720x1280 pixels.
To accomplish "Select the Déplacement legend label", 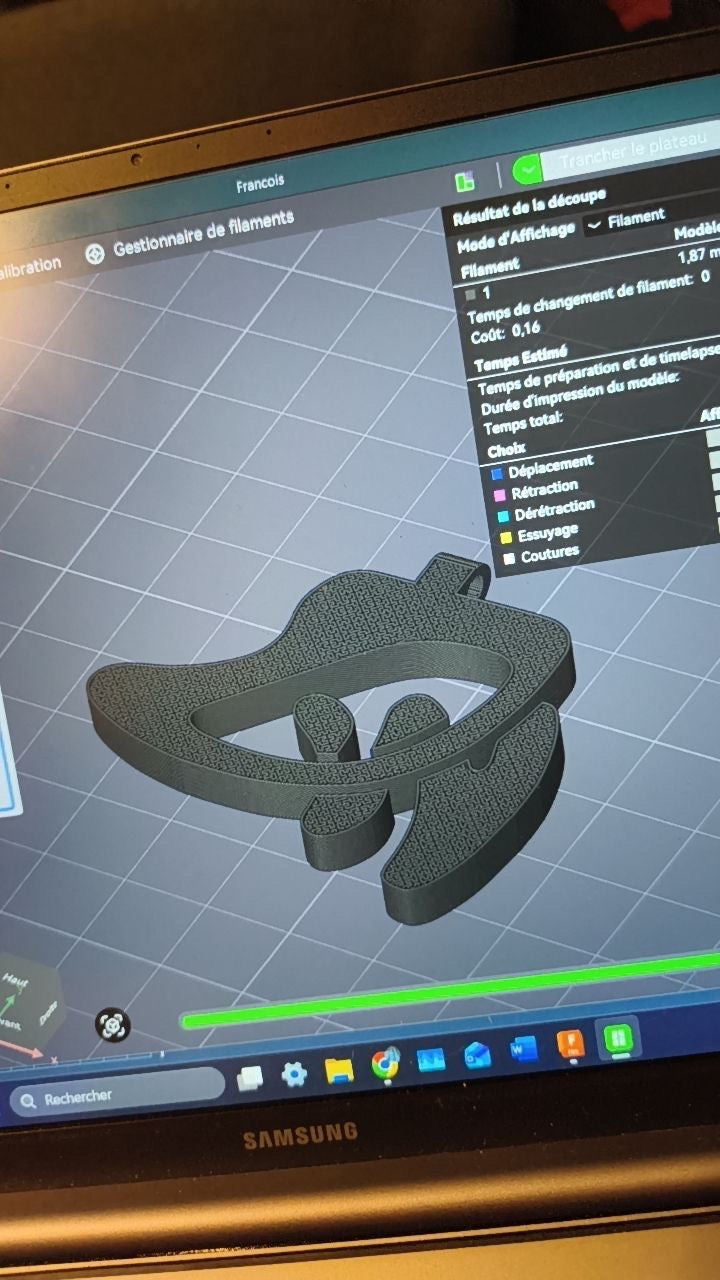I will coord(550,465).
